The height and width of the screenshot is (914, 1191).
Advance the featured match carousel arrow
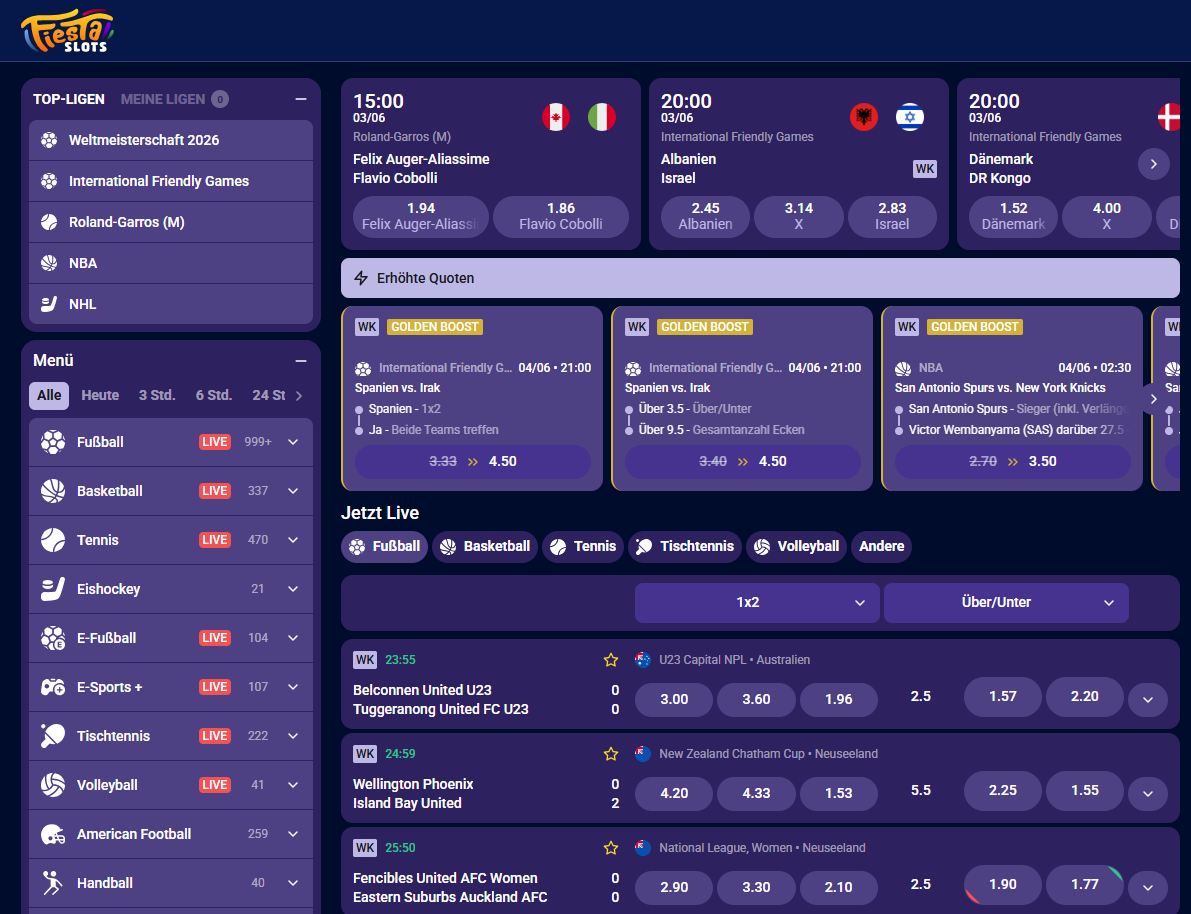1154,164
